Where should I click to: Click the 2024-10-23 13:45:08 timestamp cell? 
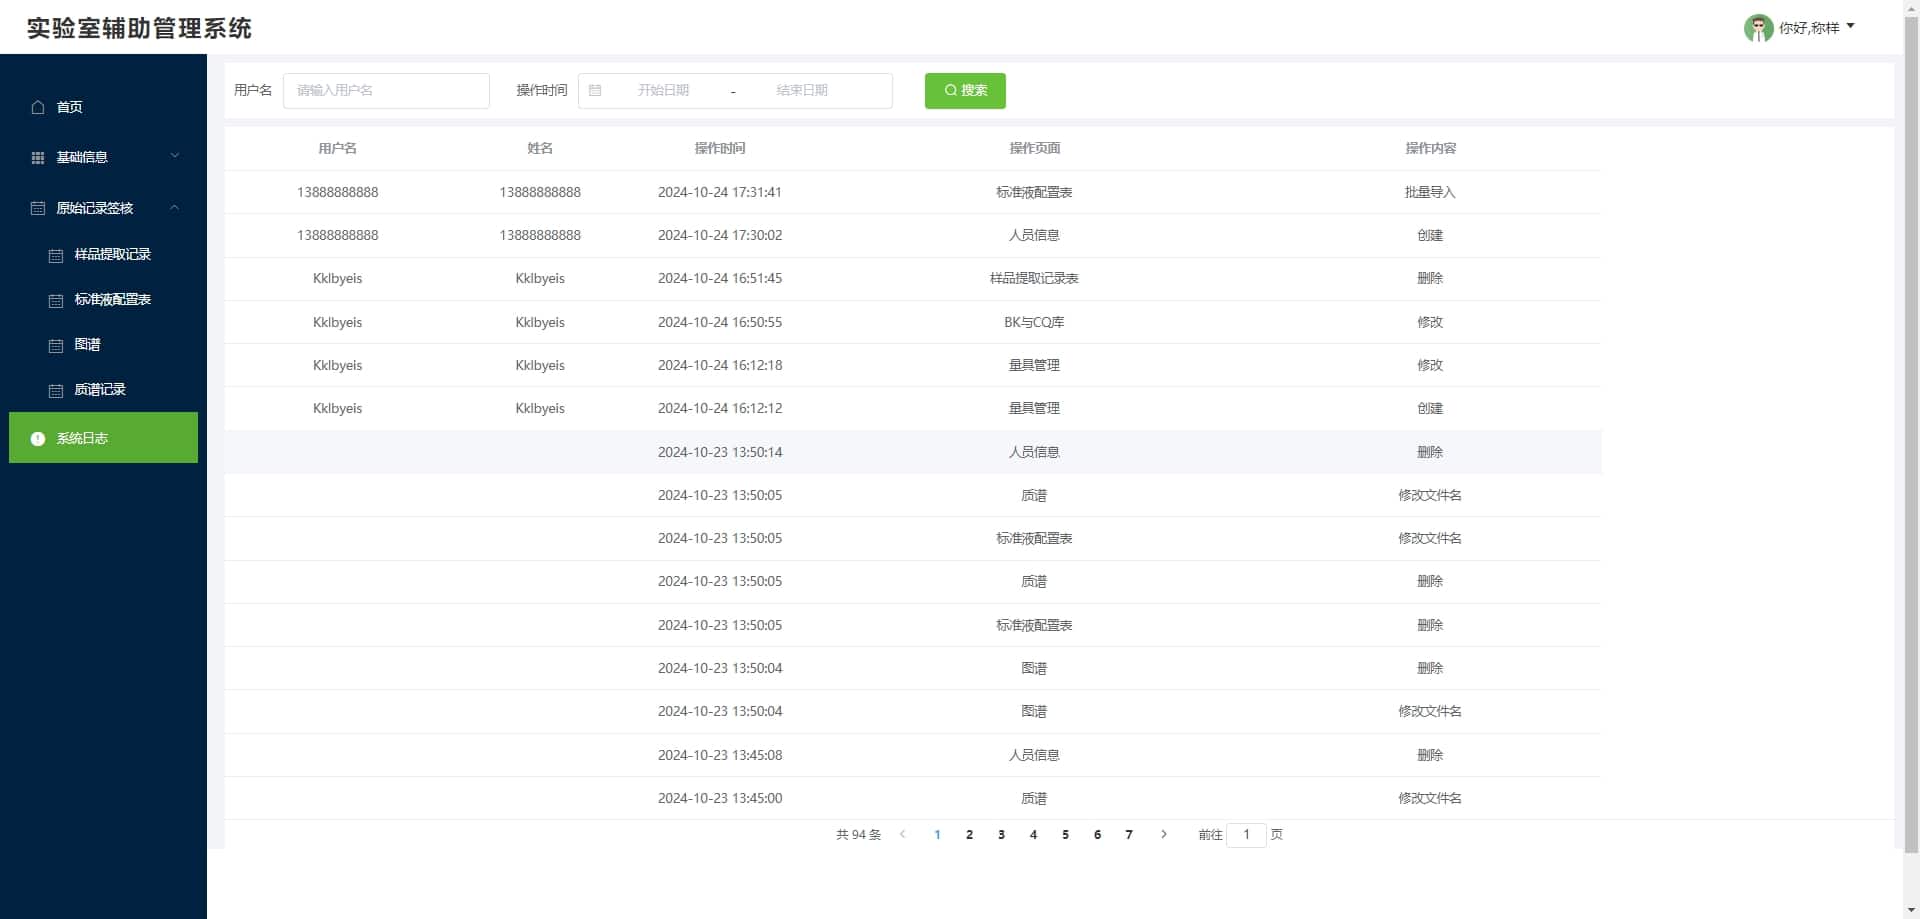coord(720,755)
